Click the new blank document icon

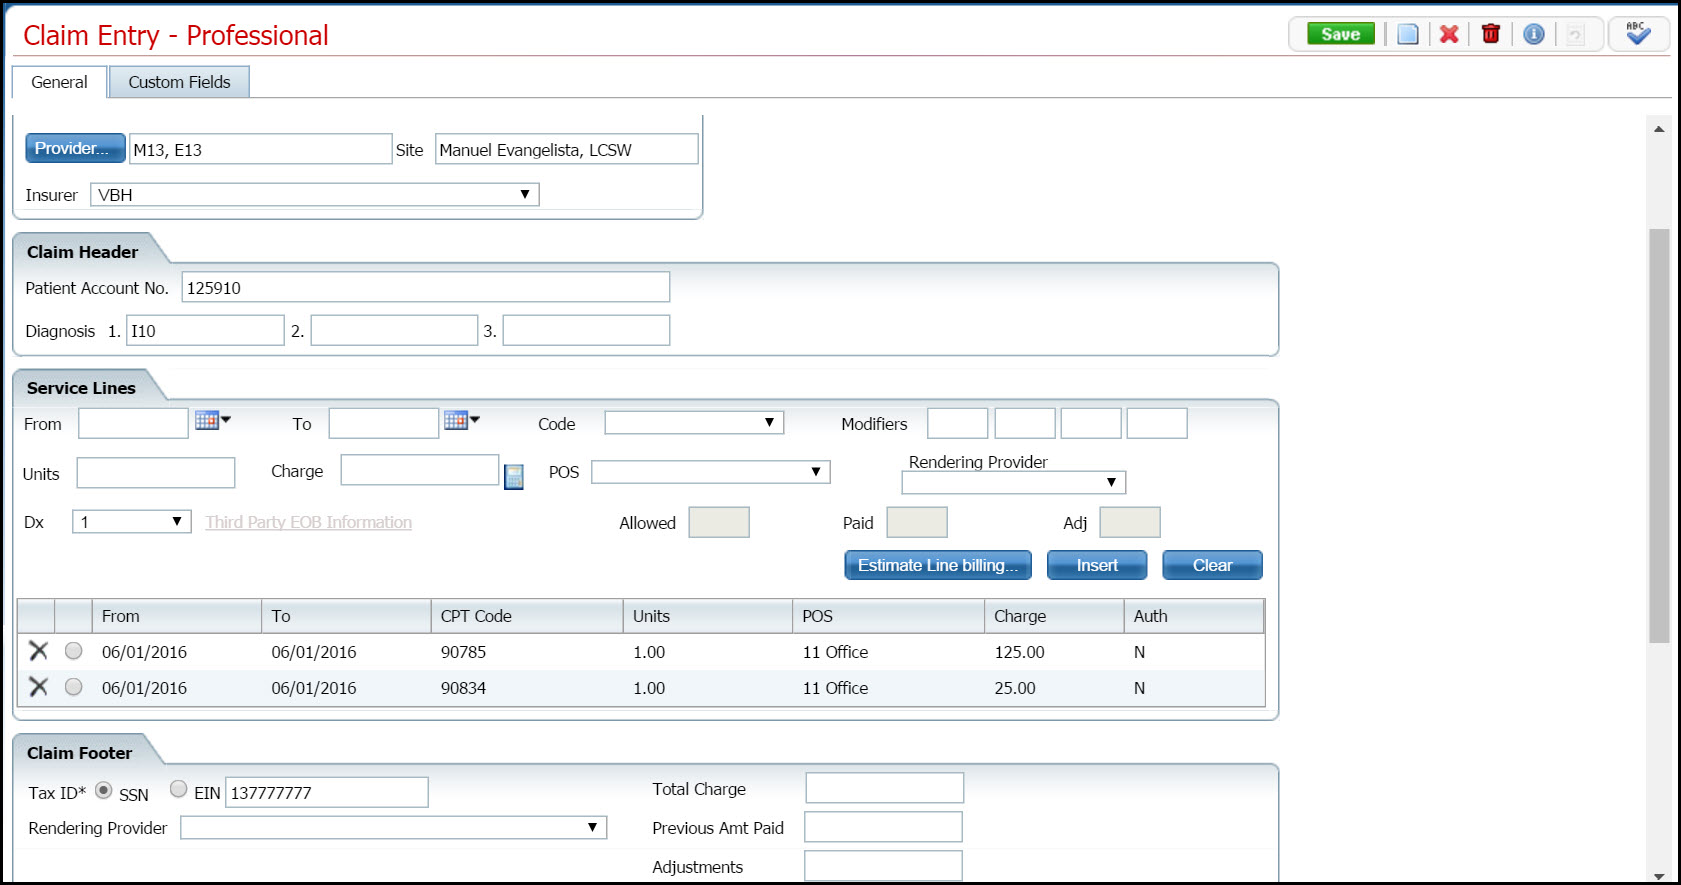[1407, 35]
